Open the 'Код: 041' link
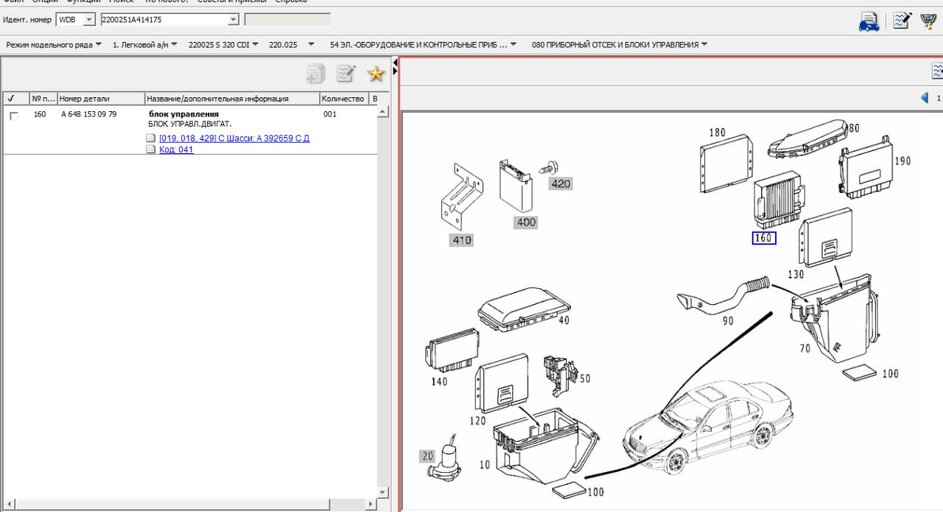The height and width of the screenshot is (512, 943). coord(176,149)
